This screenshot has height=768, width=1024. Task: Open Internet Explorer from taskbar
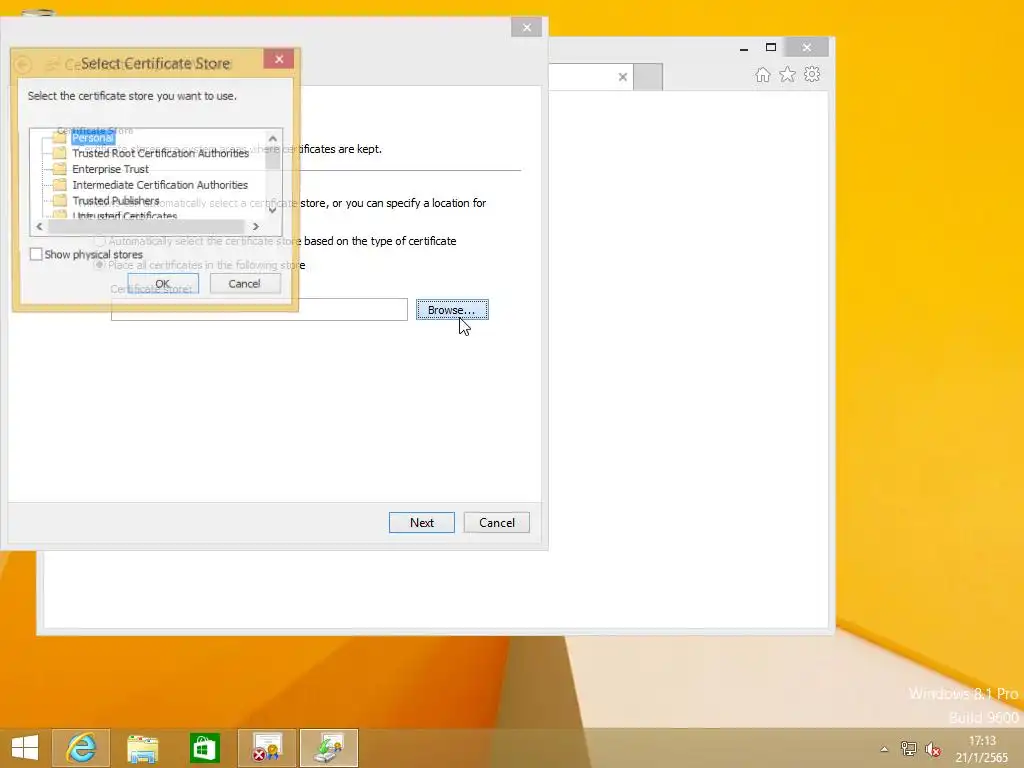[x=81, y=748]
